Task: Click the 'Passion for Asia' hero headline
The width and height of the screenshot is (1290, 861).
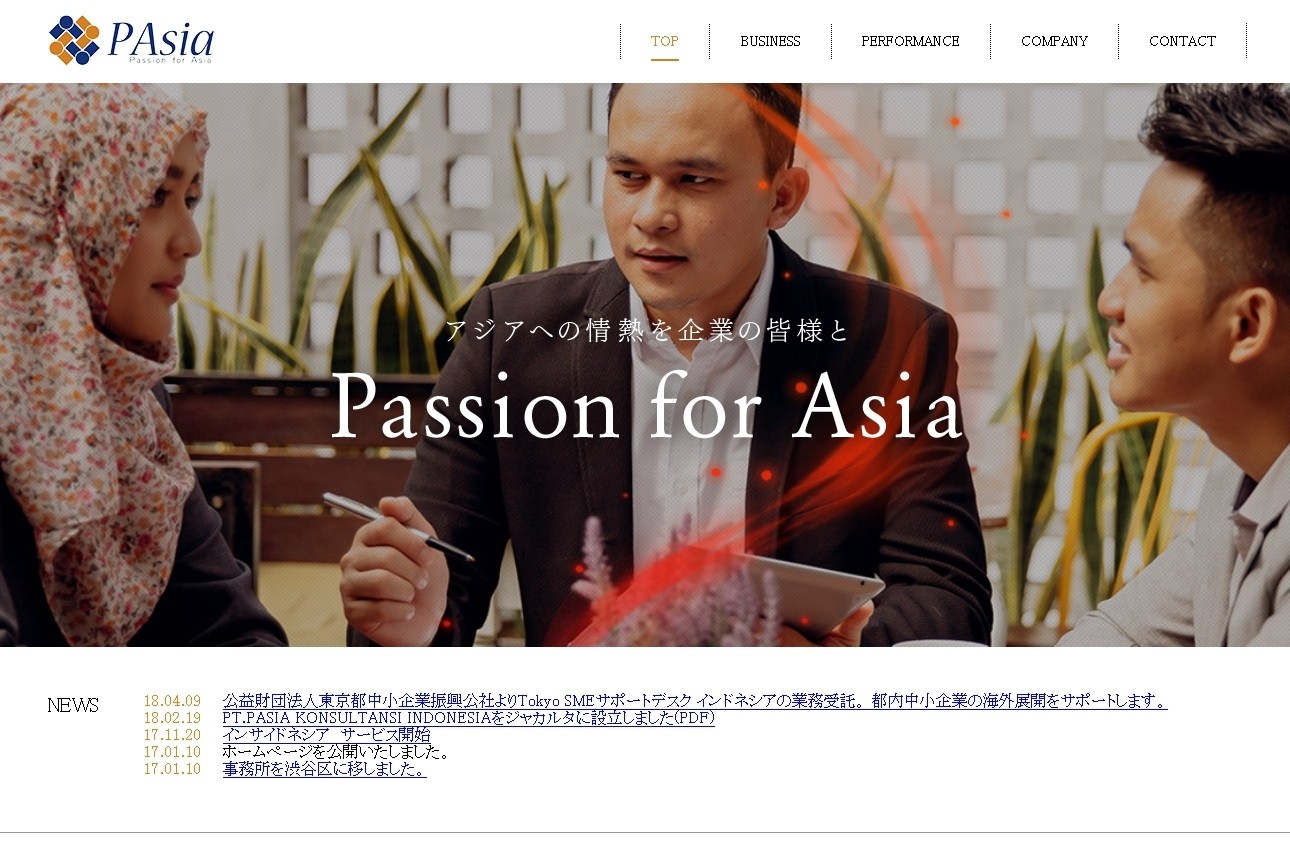Action: point(646,407)
